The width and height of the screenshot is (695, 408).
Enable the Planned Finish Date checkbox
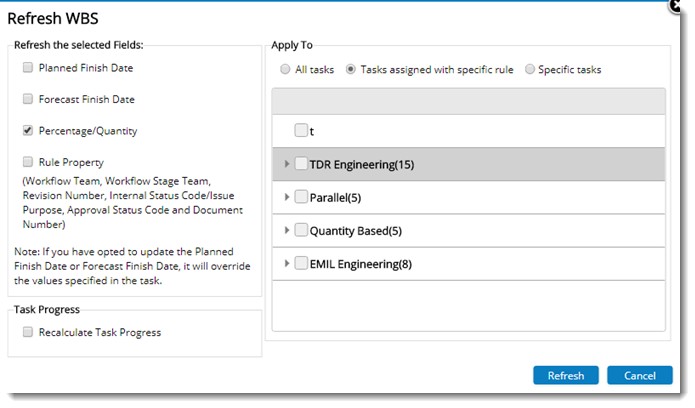tap(28, 68)
